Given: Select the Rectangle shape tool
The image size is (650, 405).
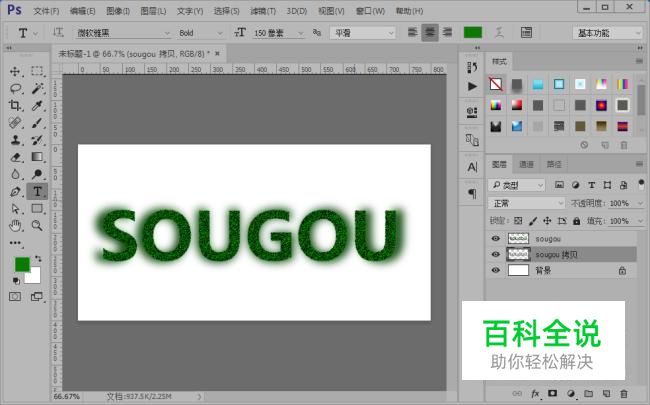Looking at the screenshot, I should [37, 208].
